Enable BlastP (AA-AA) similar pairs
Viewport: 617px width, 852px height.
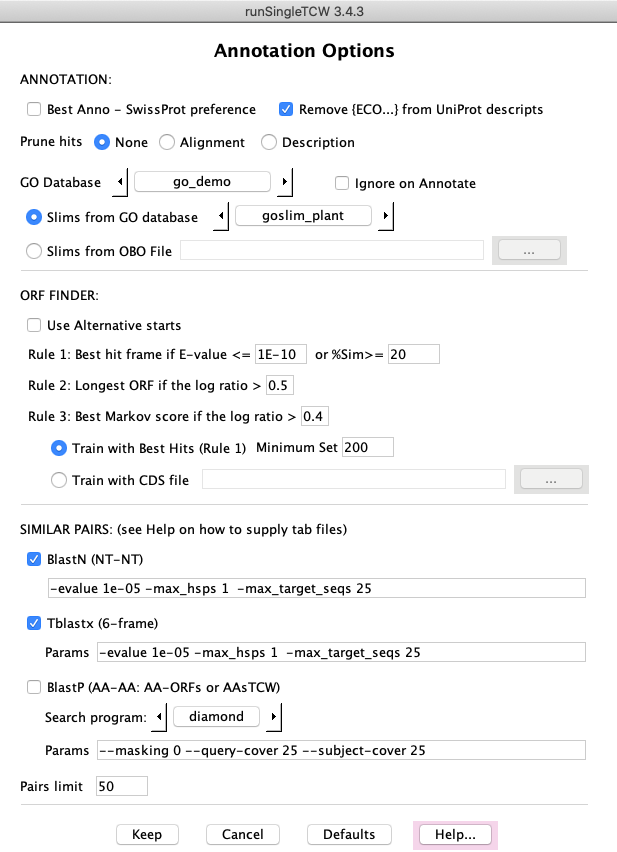coord(34,689)
